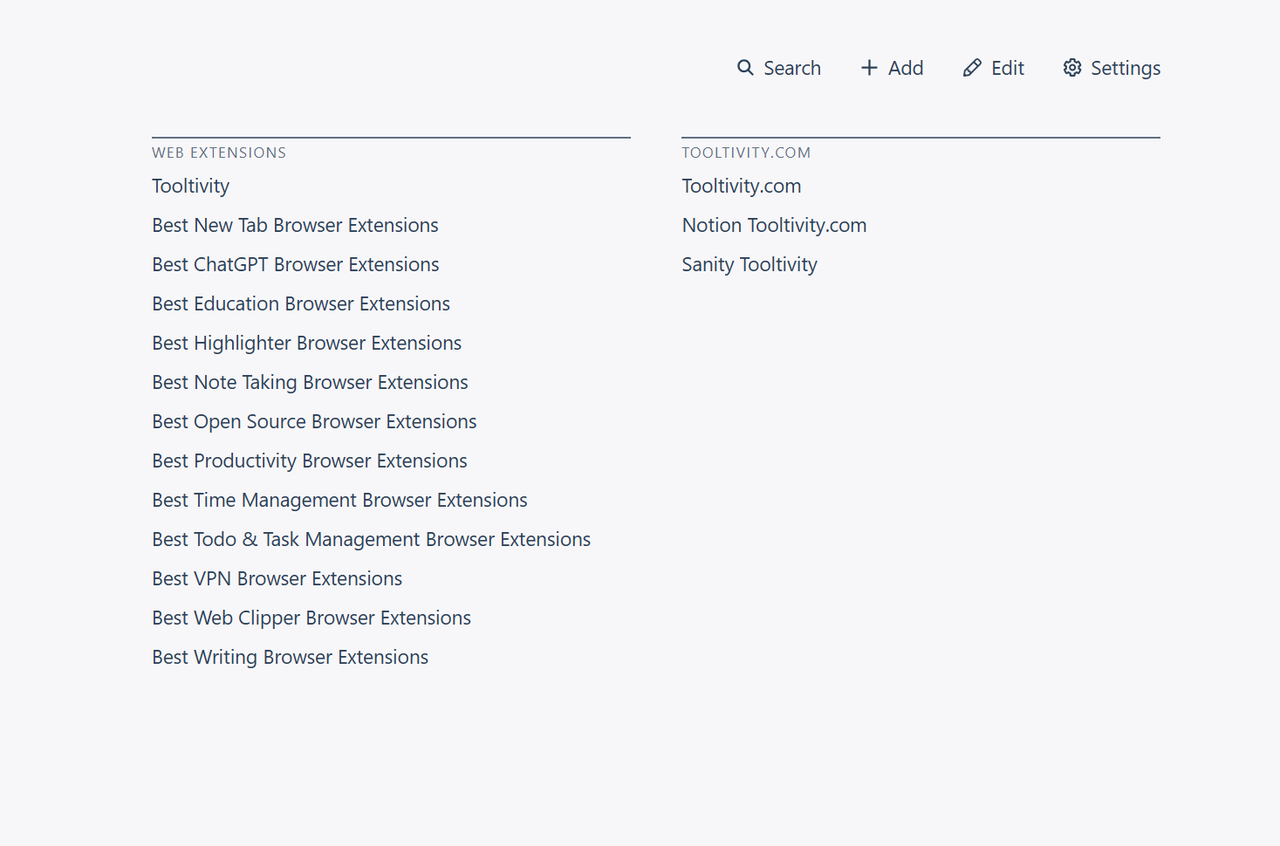The height and width of the screenshot is (846, 1280).
Task: Click the gear Settings icon
Action: click(1072, 68)
